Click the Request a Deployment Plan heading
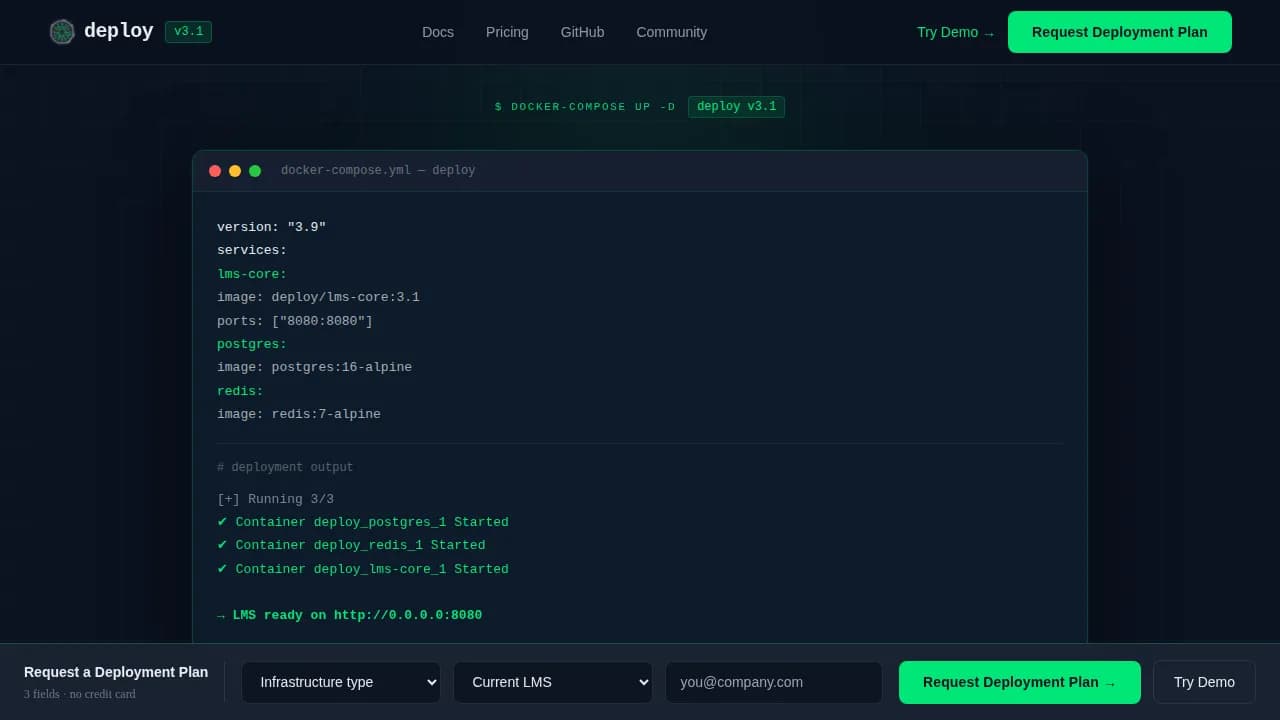The height and width of the screenshot is (720, 1280). pyautogui.click(x=116, y=672)
